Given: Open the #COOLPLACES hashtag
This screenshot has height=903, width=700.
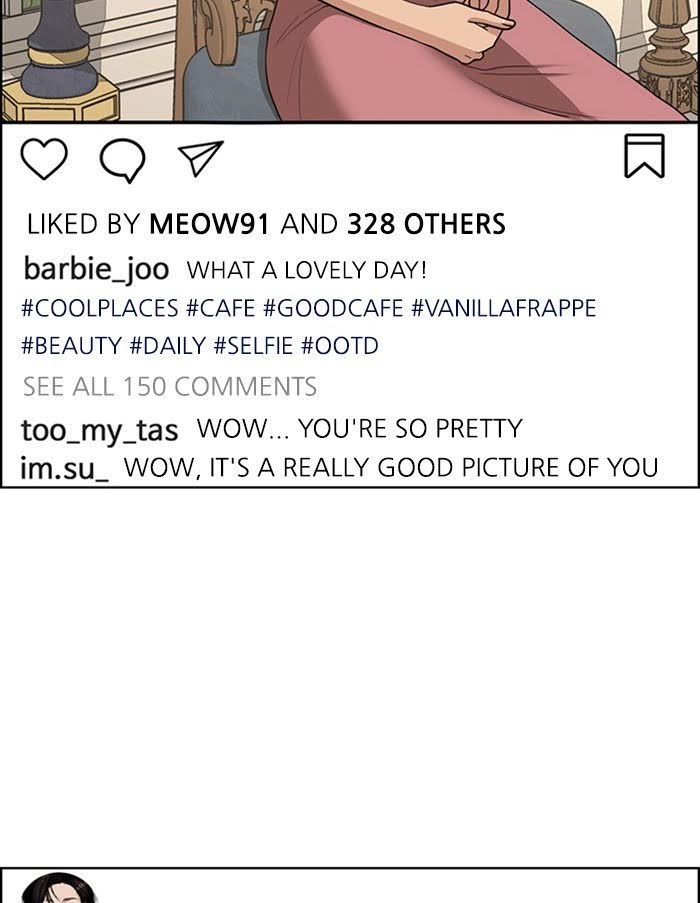Looking at the screenshot, I should point(99,308).
